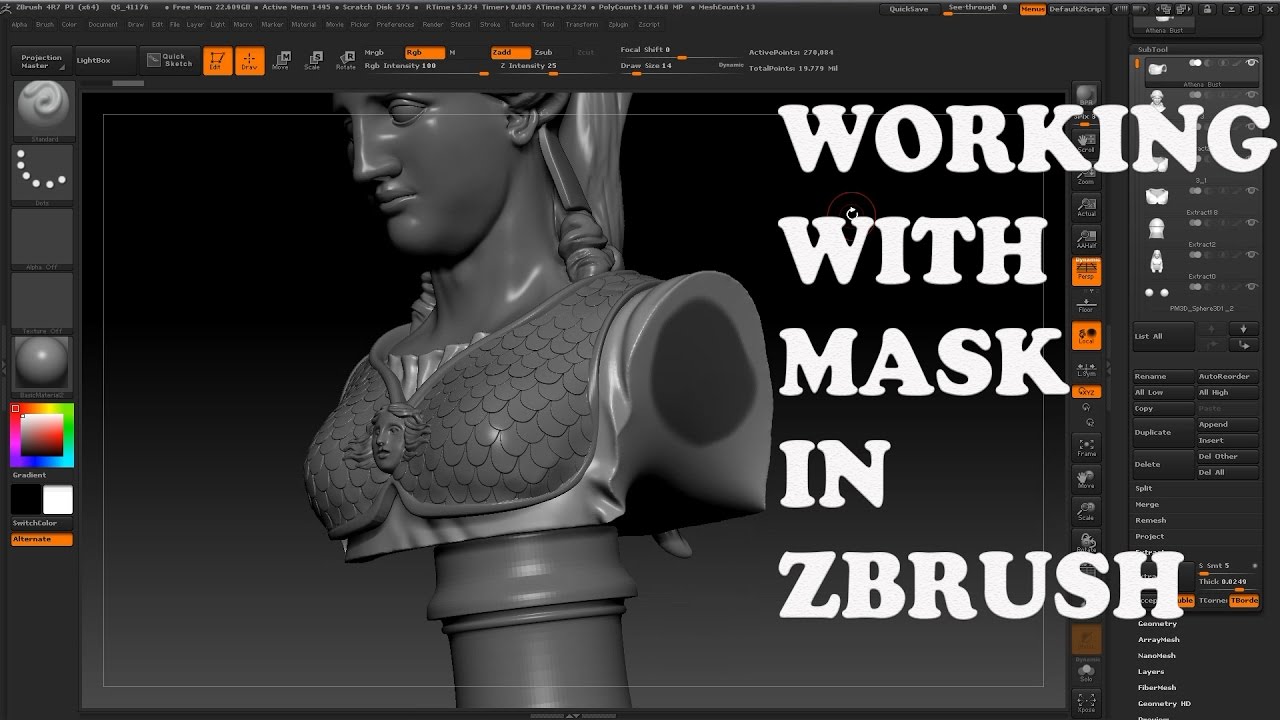Viewport: 1280px width, 720px height.
Task: Toggle visibility eye of Extract2 subtool
Action: [x=1251, y=224]
